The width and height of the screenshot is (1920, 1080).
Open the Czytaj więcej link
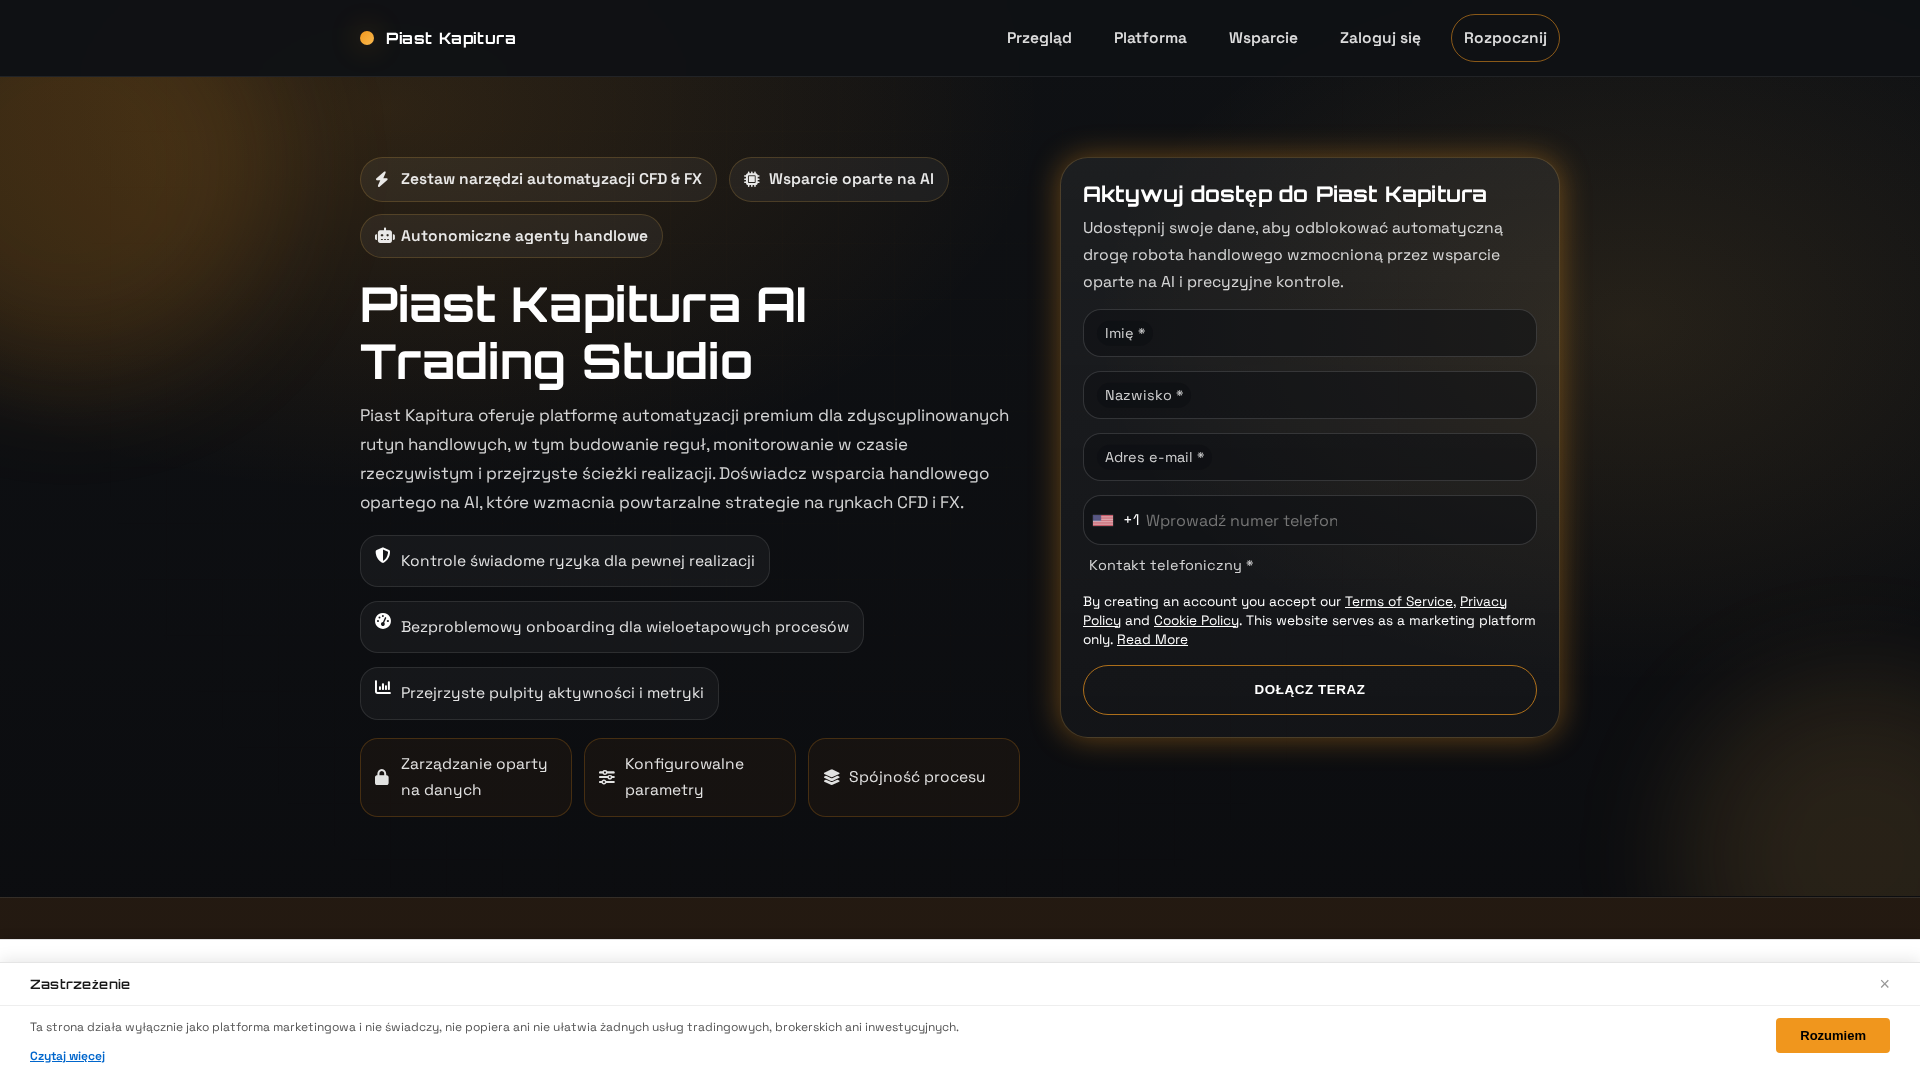[67, 1056]
